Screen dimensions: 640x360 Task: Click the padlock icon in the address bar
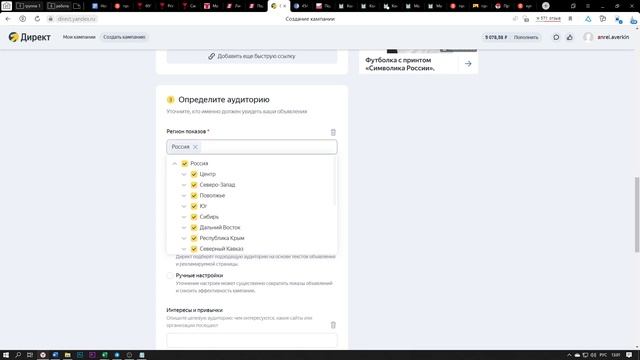(x=51, y=19)
